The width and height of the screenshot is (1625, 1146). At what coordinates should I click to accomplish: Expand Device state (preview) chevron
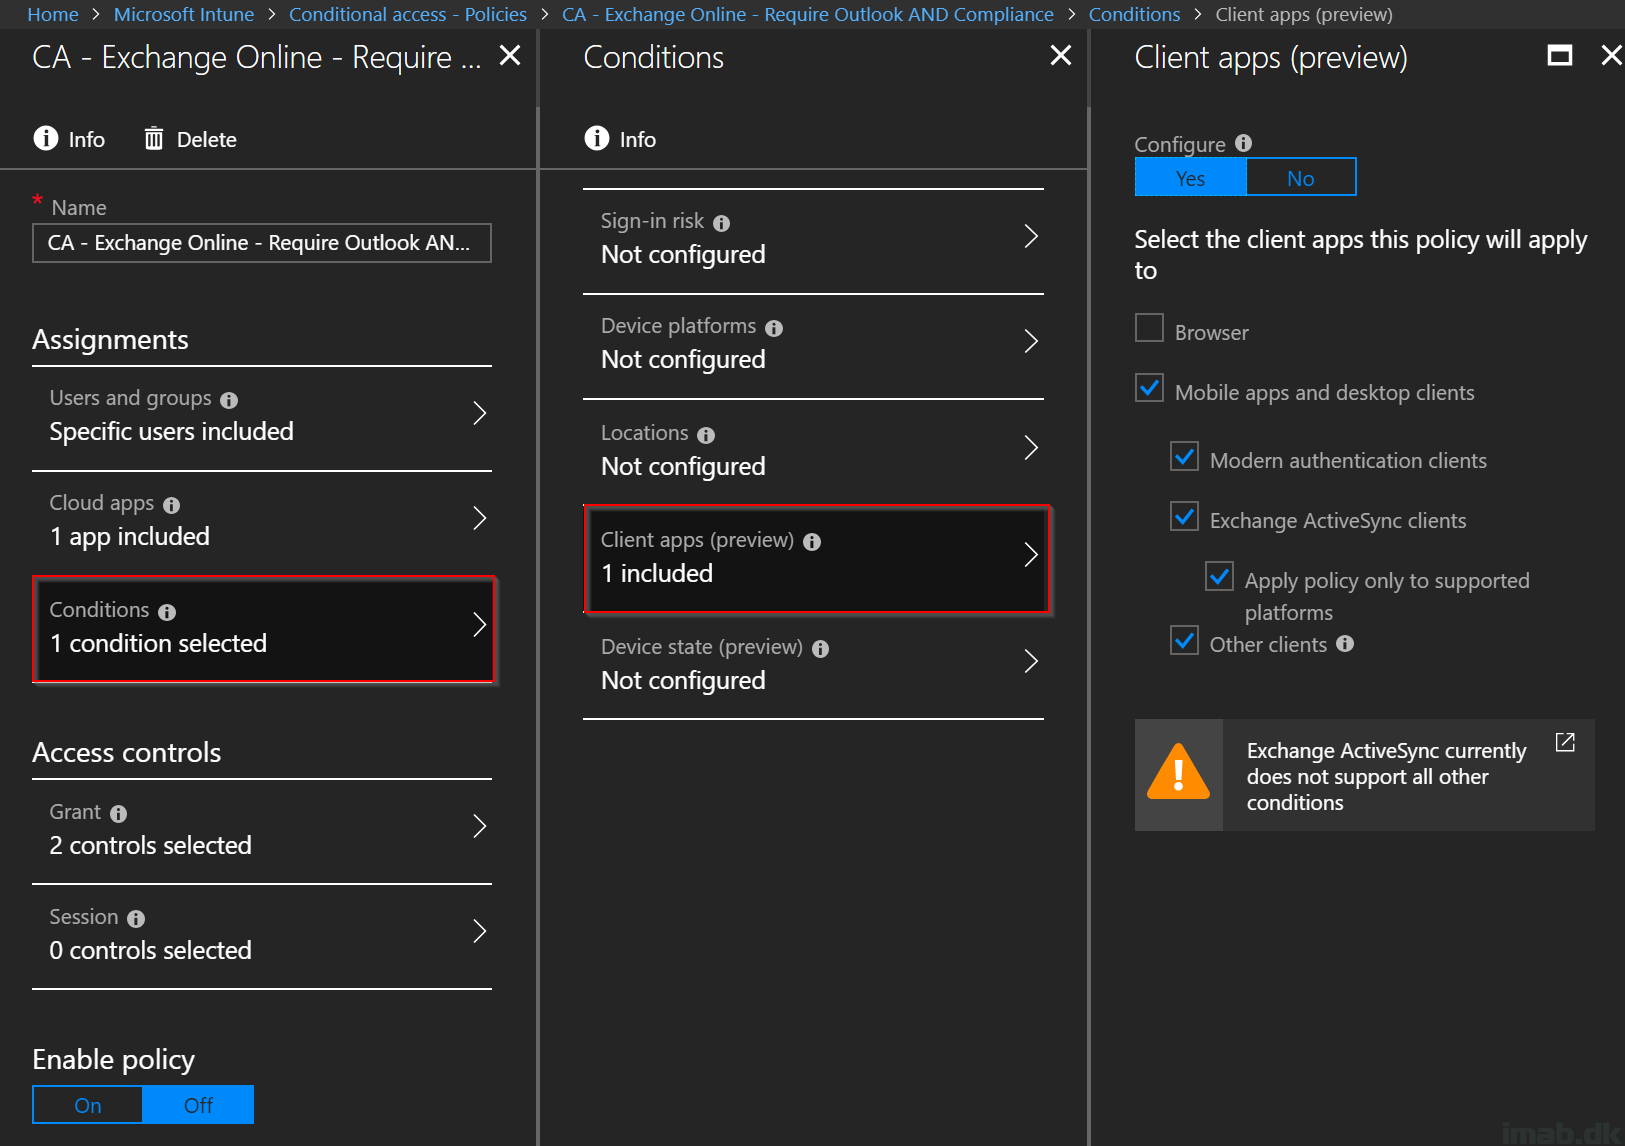[x=1031, y=661]
